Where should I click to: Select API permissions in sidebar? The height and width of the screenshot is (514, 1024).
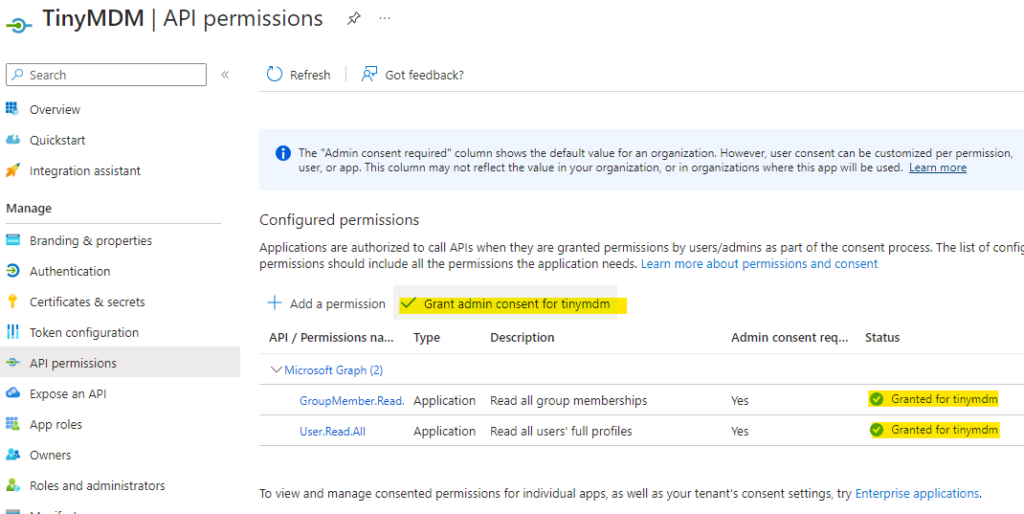pos(120,363)
